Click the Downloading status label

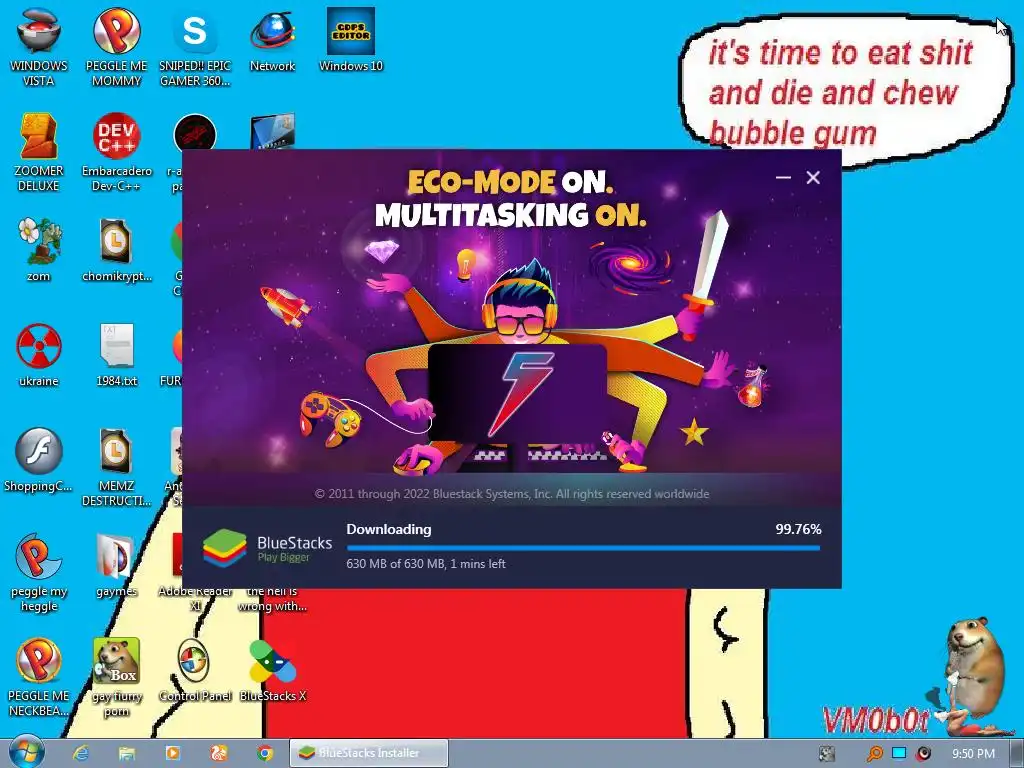tap(389, 529)
